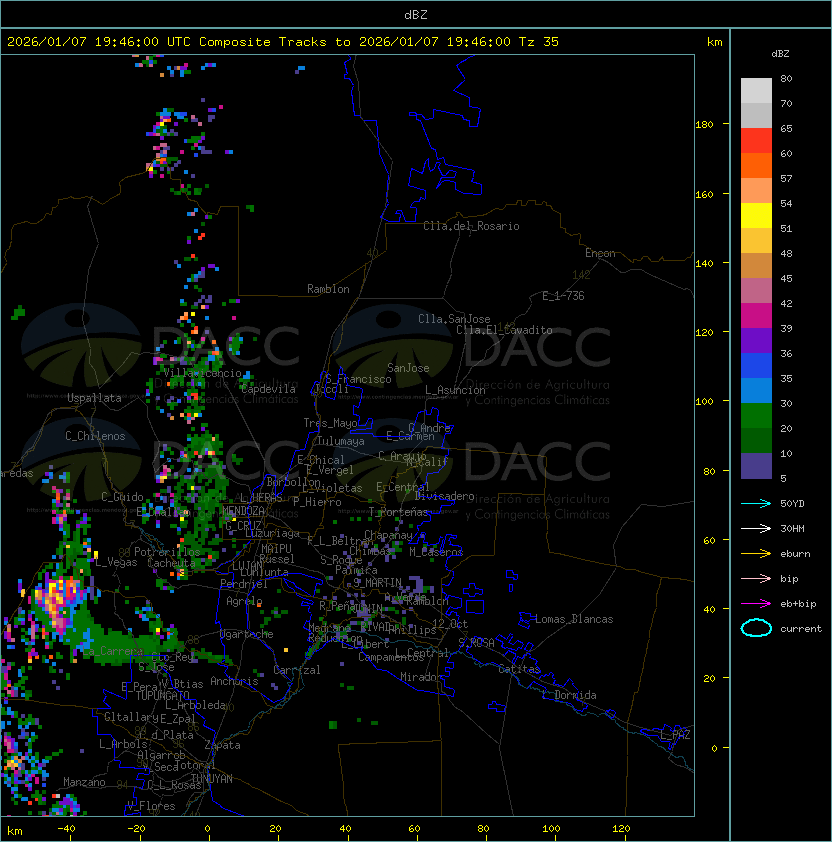Image resolution: width=832 pixels, height=842 pixels.
Task: Click the L_PAZ label on the map
Action: point(675,735)
